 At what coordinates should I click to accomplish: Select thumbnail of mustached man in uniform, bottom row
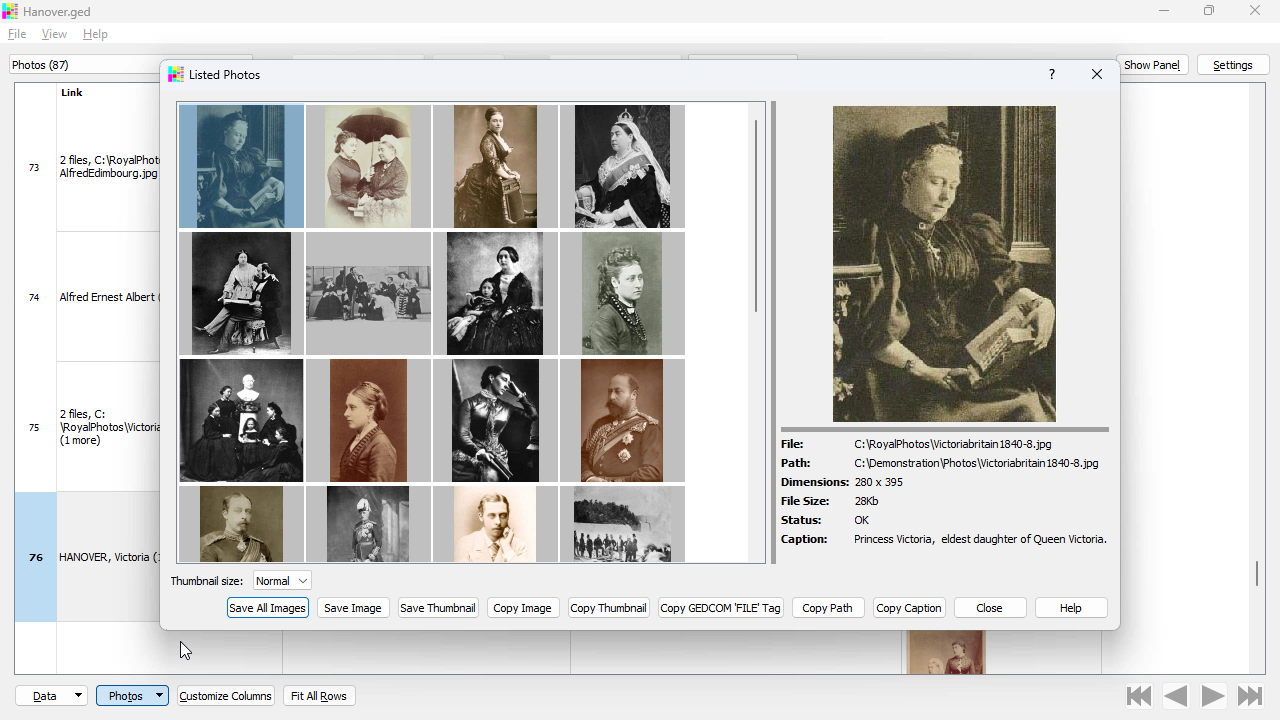coord(241,524)
